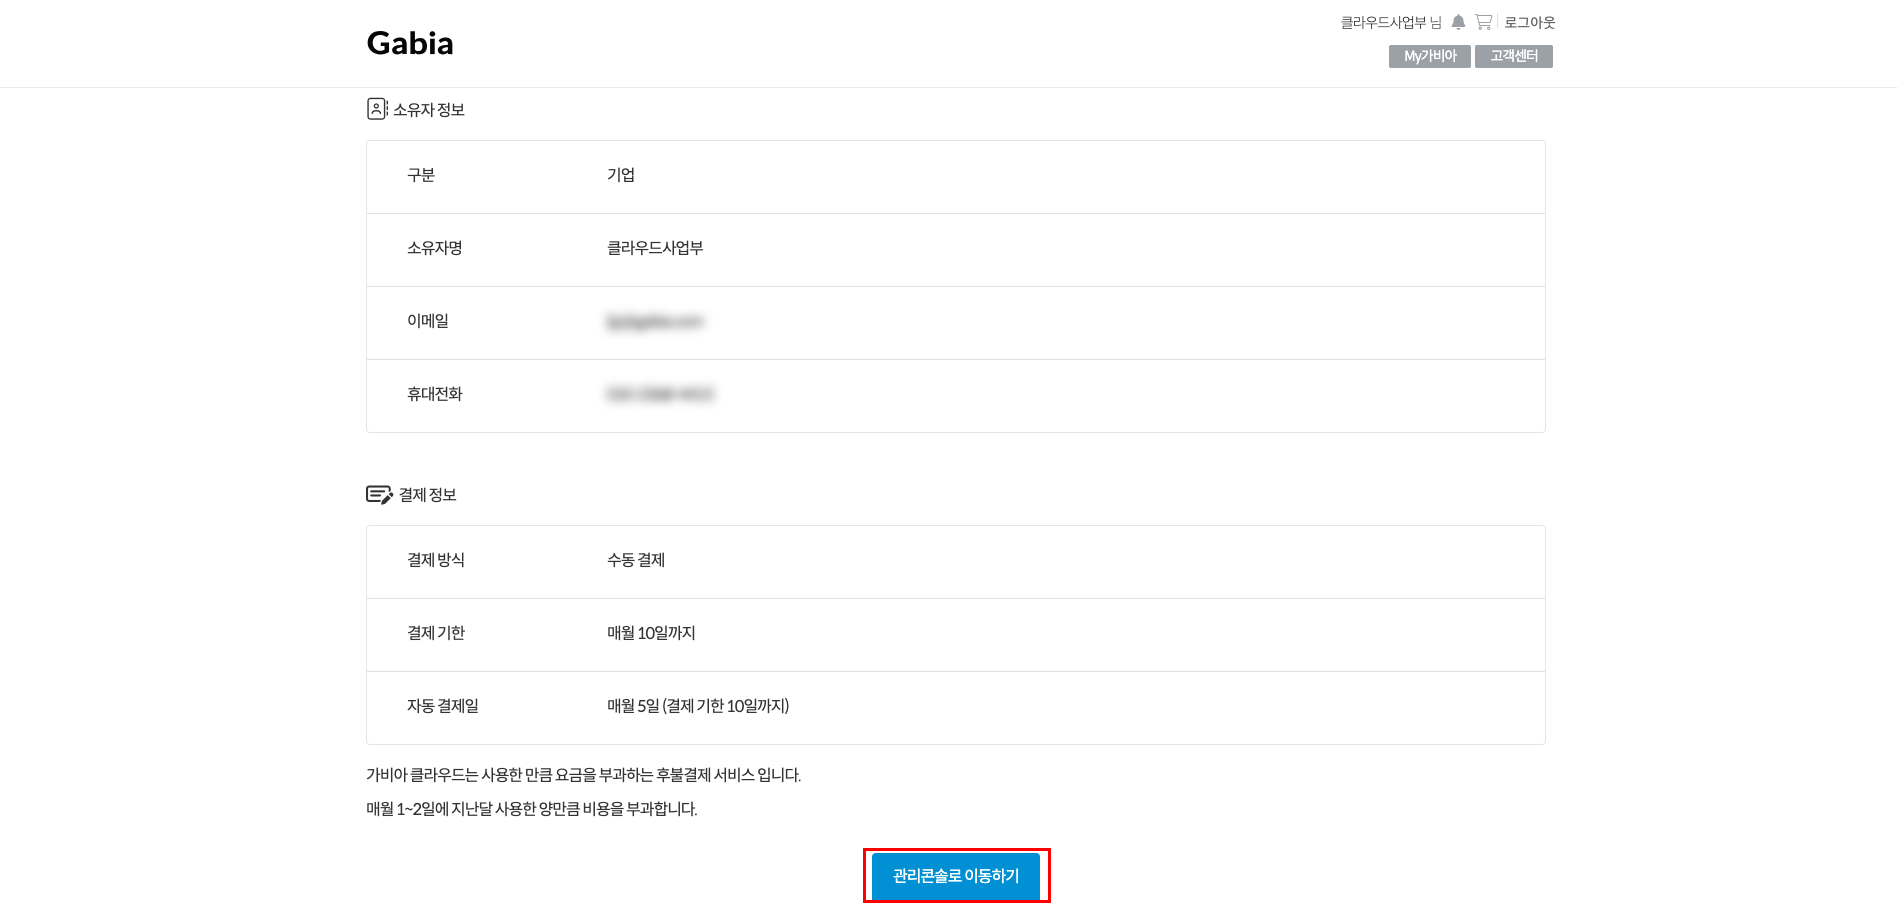This screenshot has width=1897, height=905.
Task: Select the blurred email address value
Action: coord(655,321)
